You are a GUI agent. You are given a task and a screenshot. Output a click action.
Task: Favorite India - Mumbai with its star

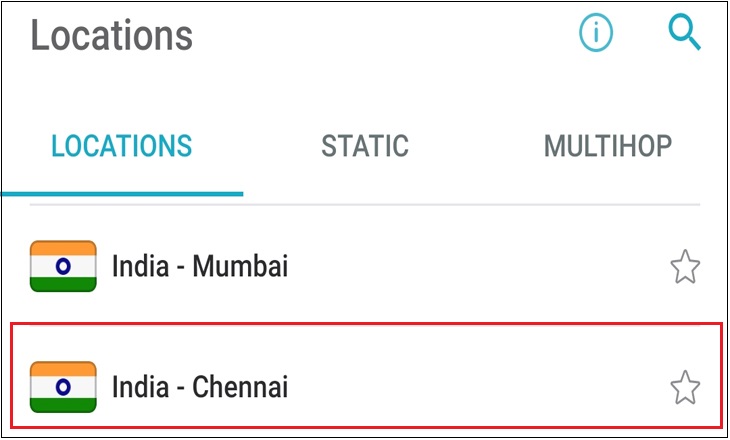pyautogui.click(x=685, y=267)
